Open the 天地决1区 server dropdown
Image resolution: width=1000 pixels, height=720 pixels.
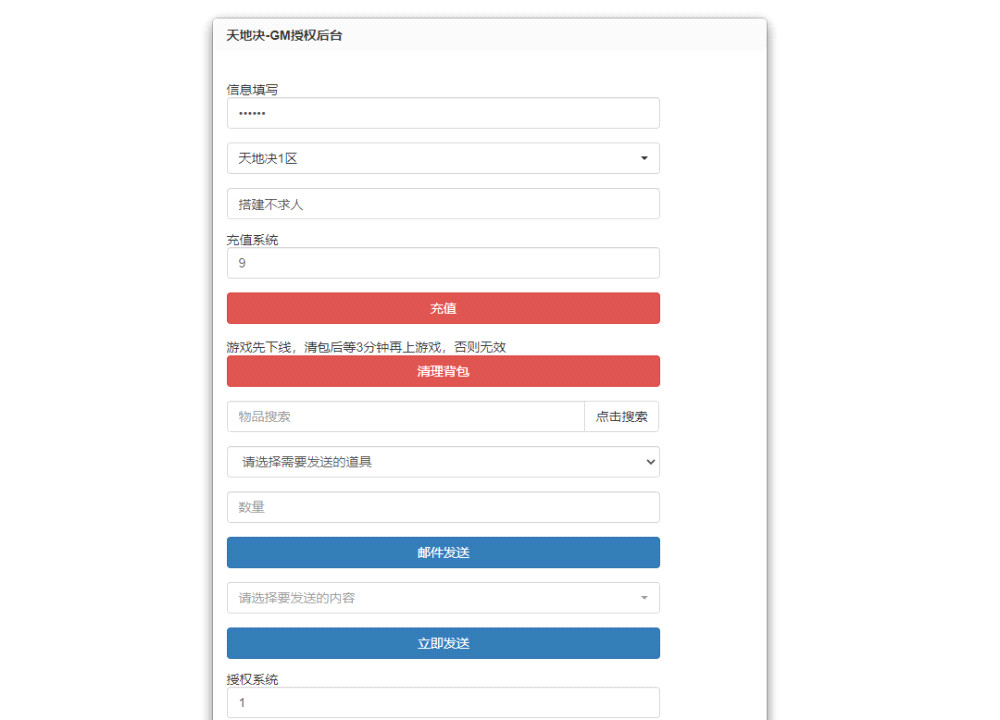pyautogui.click(x=443, y=158)
